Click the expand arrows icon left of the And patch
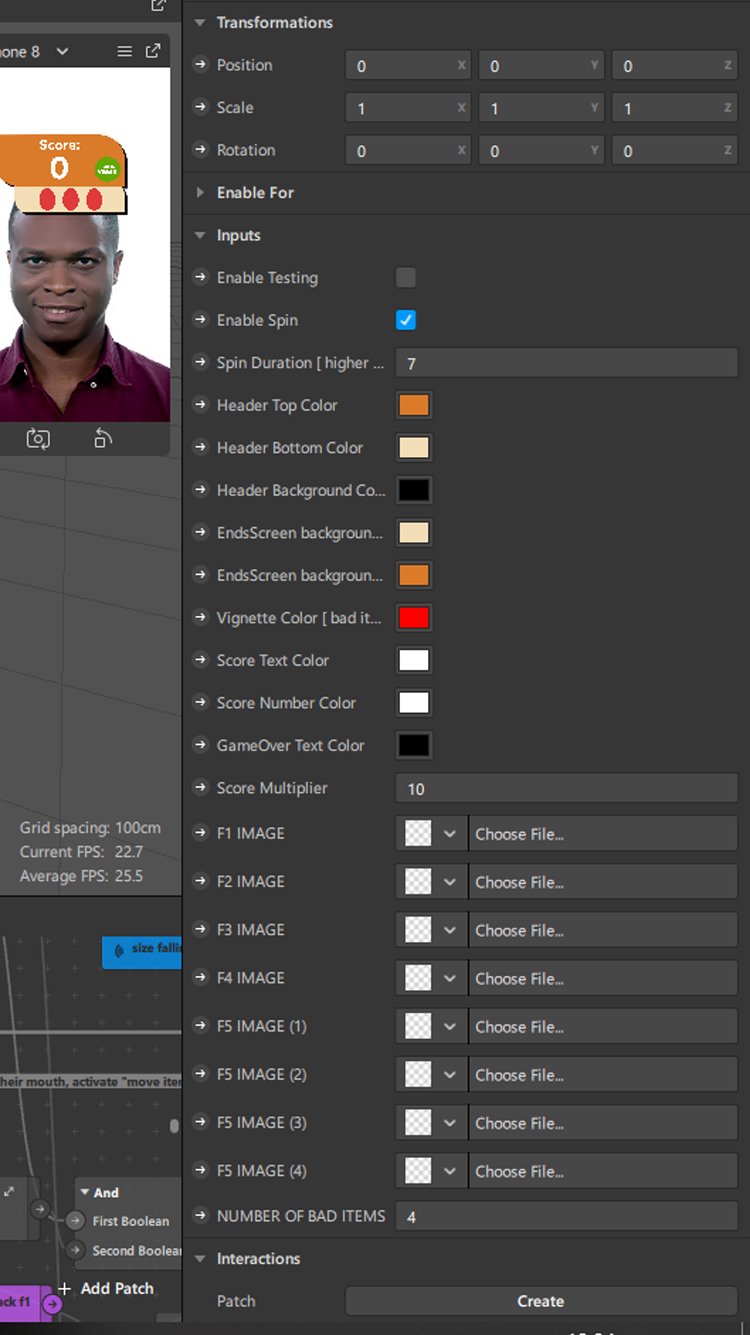This screenshot has height=1335, width=750. (x=9, y=1191)
